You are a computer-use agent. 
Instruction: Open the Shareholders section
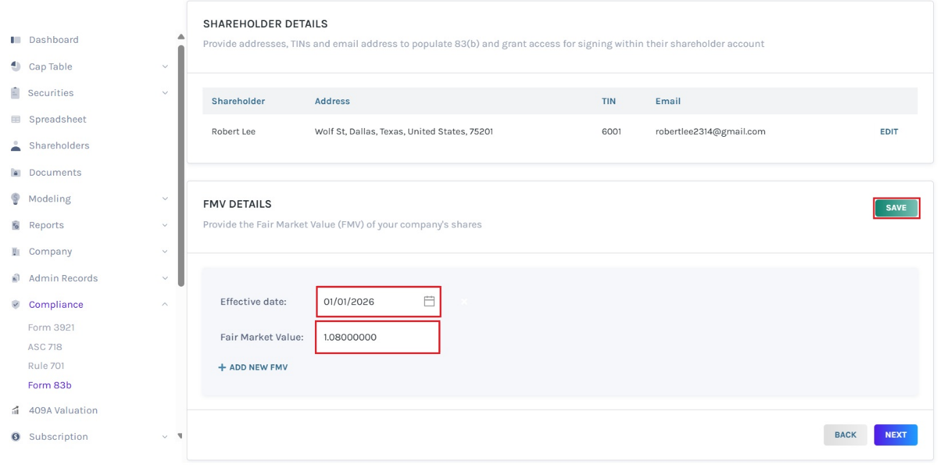click(x=59, y=146)
